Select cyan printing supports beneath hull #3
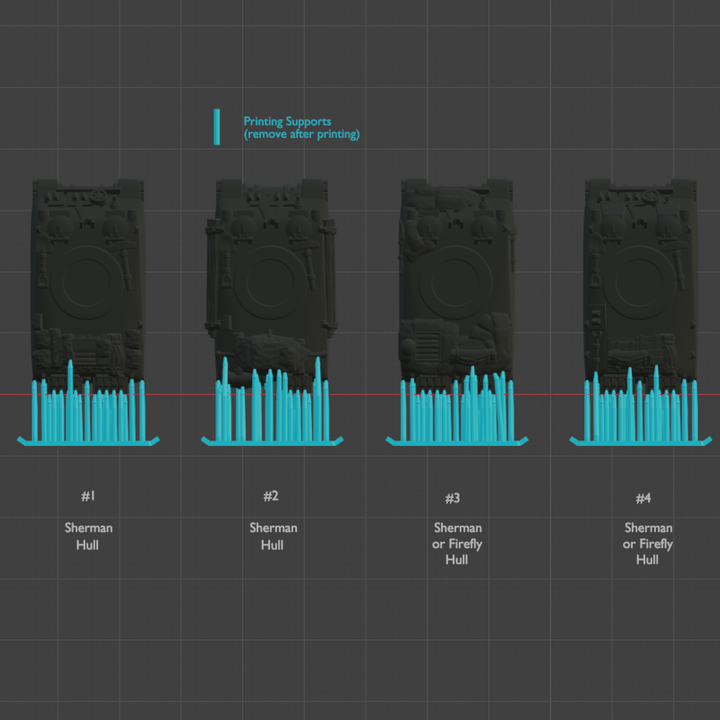 [456, 415]
